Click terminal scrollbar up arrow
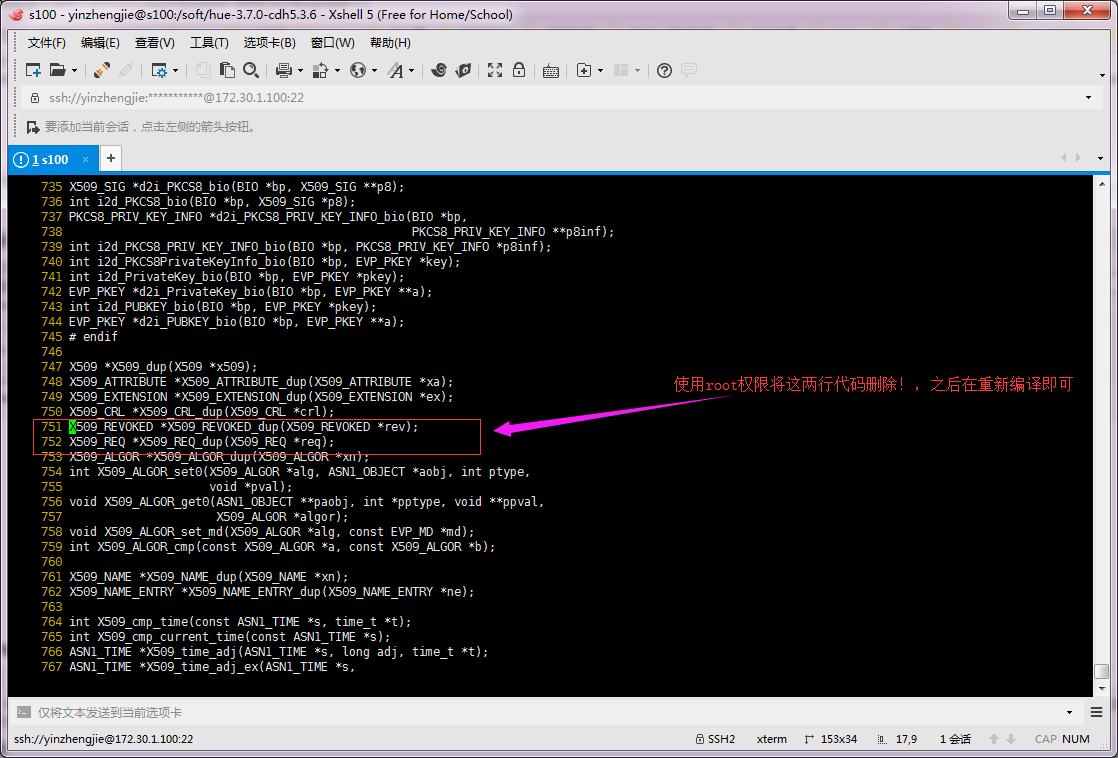1118x758 pixels. coord(1102,183)
